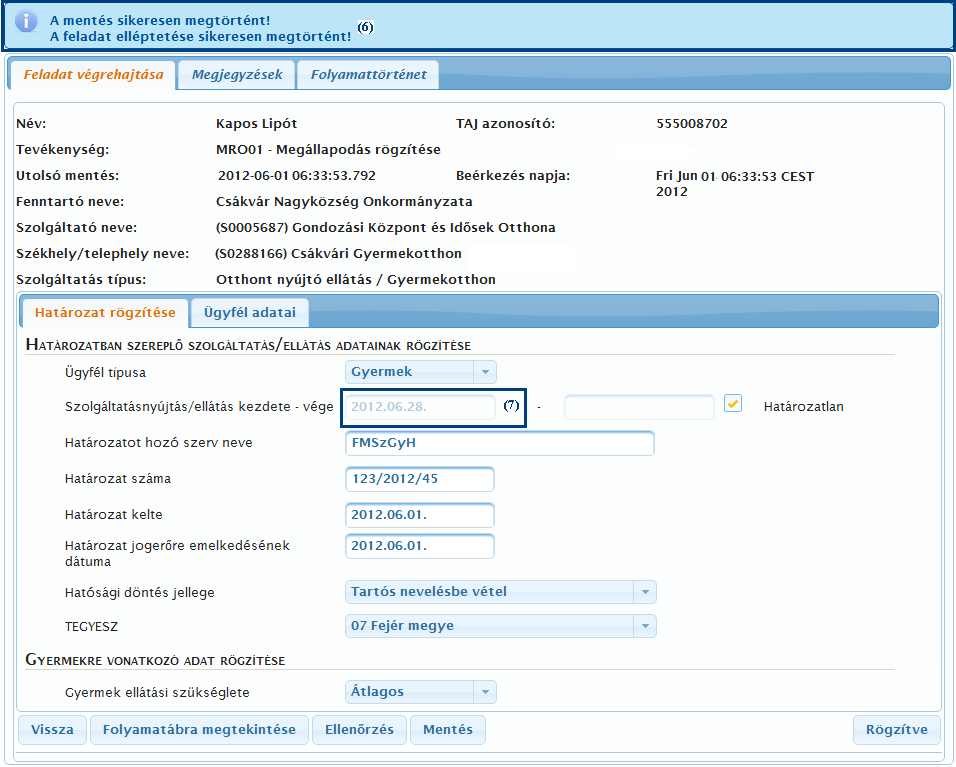Click the Határozatot hozó szerv neve field
This screenshot has width=956, height=767.
[499, 443]
